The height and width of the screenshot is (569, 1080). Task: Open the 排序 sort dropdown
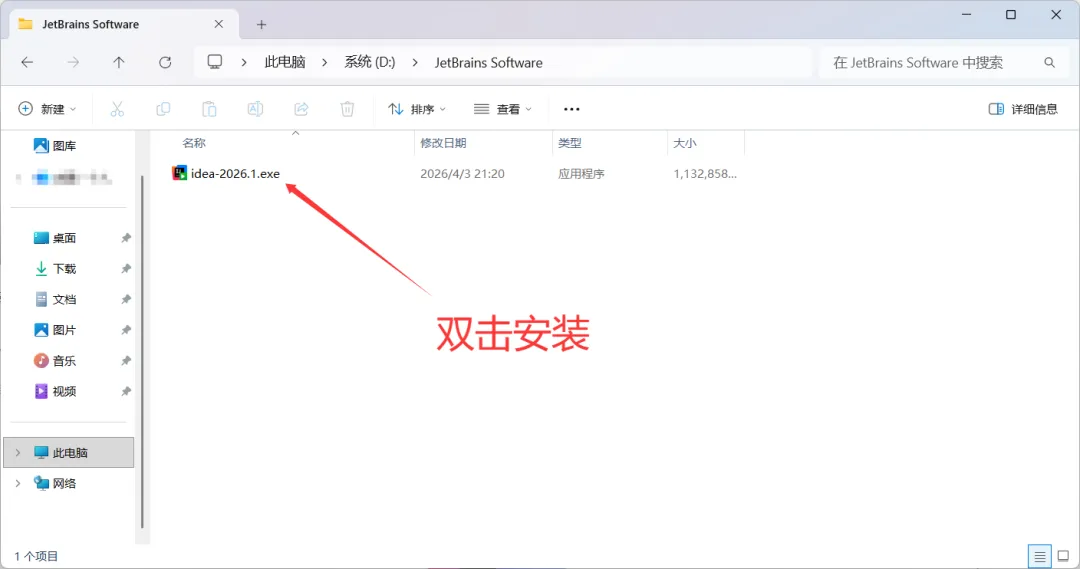pos(417,109)
